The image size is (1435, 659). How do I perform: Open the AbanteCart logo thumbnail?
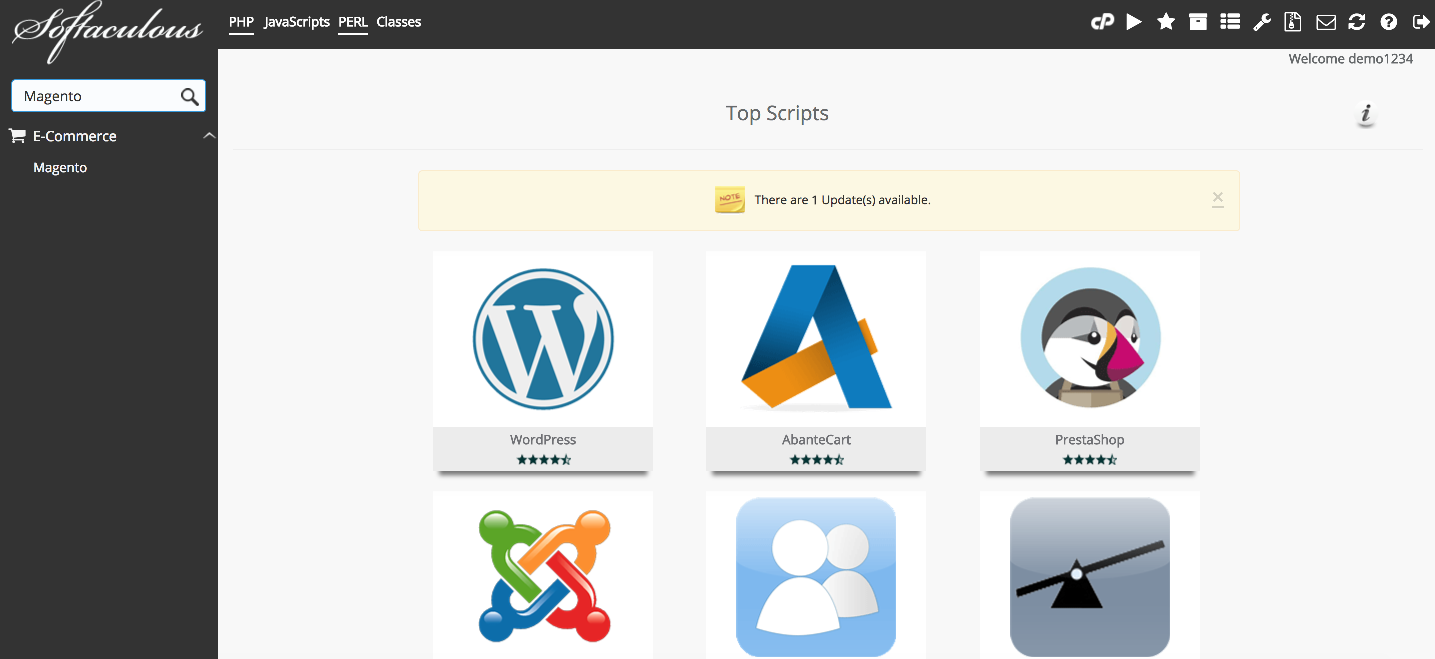pos(816,339)
